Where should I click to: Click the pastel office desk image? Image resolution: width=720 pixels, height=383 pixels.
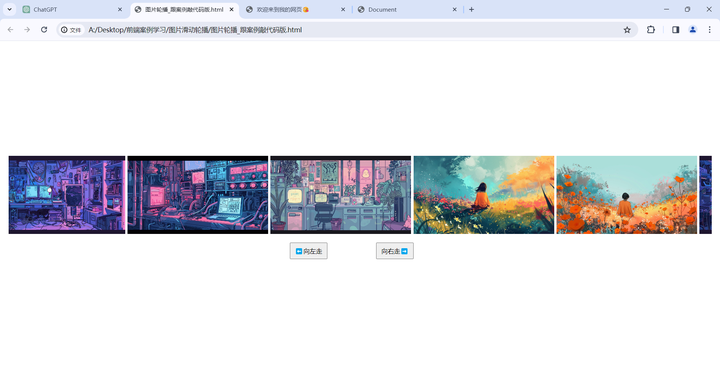[x=341, y=195]
